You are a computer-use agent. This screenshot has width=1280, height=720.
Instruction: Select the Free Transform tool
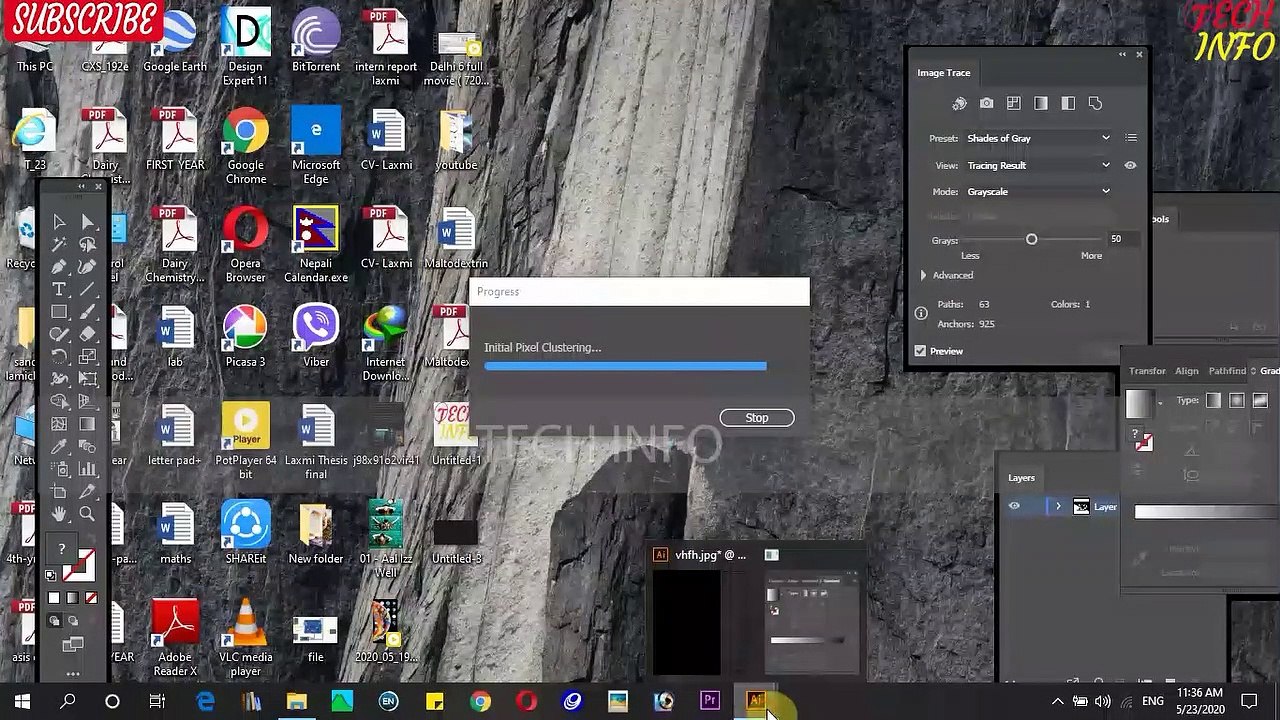pos(87,380)
